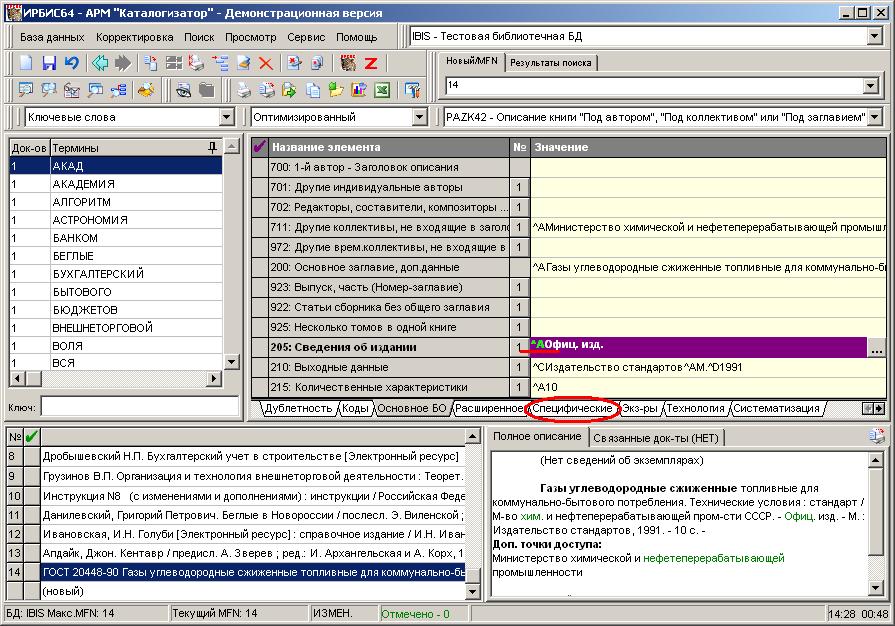The image size is (895, 626).
Task: Toggle the mark cell for record 10
Action: coord(32,495)
